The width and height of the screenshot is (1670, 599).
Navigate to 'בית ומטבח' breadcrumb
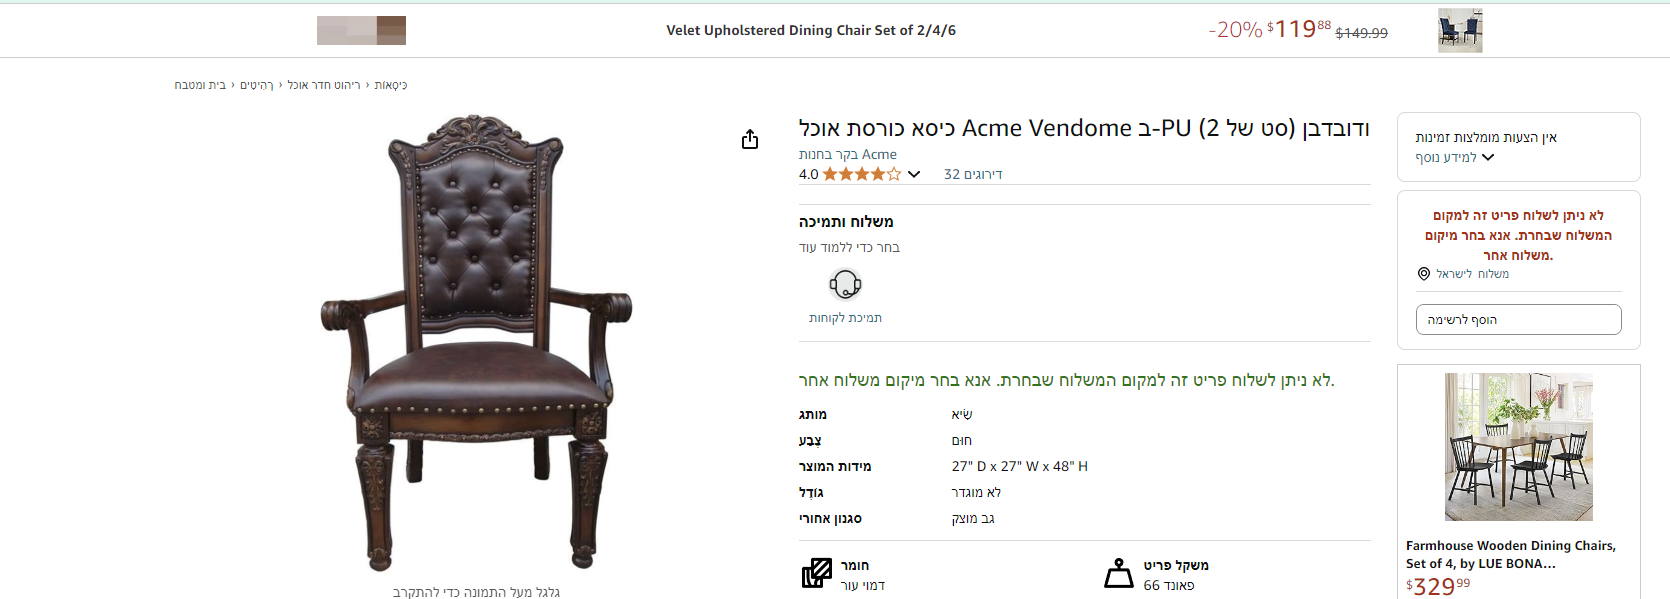pos(200,85)
